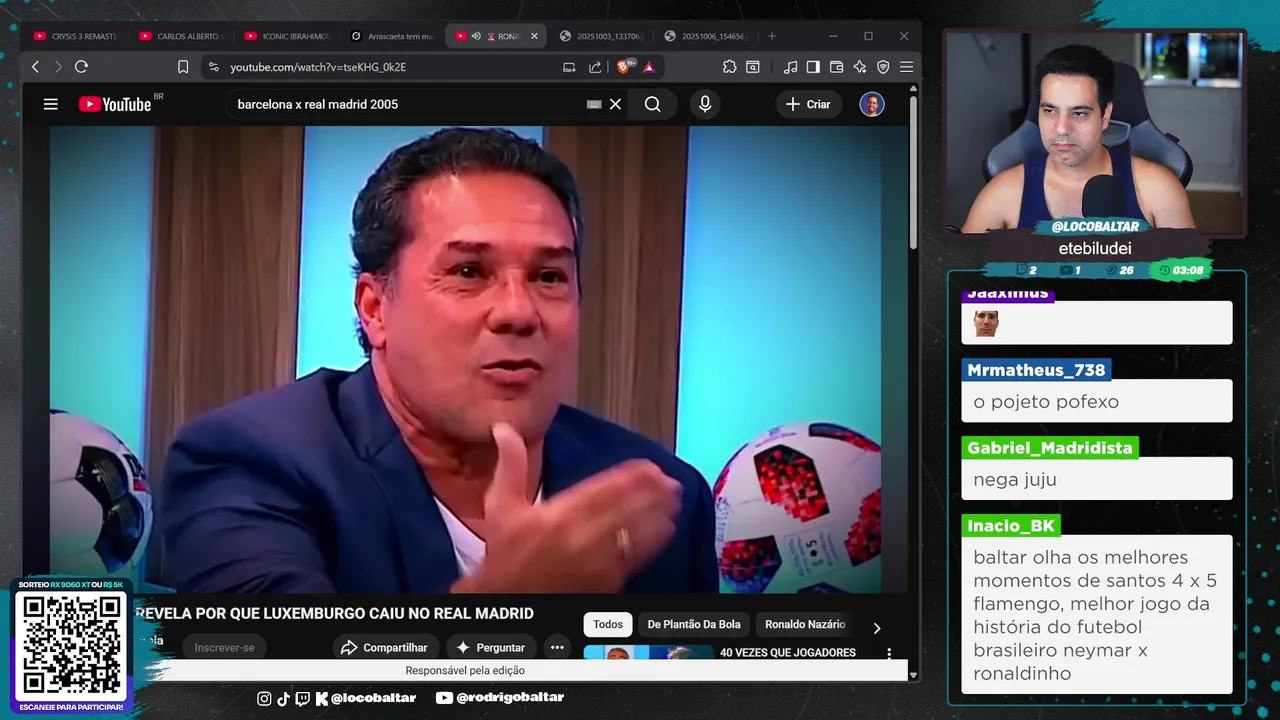Clear the YouTube search query
This screenshot has width=1280, height=720.
pos(616,104)
